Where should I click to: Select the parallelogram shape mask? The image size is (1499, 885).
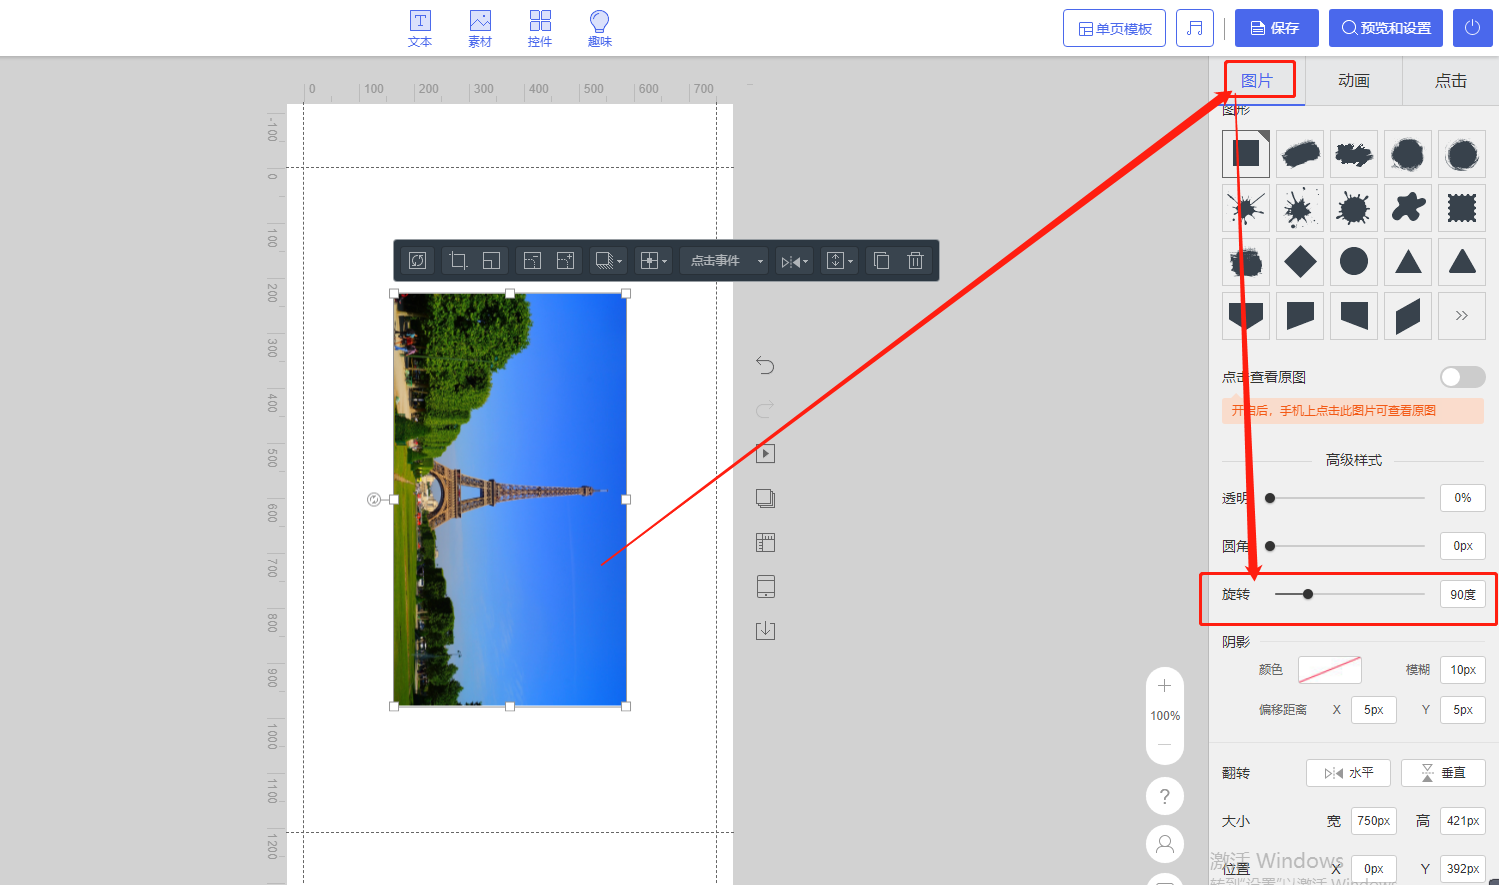(x=1408, y=316)
